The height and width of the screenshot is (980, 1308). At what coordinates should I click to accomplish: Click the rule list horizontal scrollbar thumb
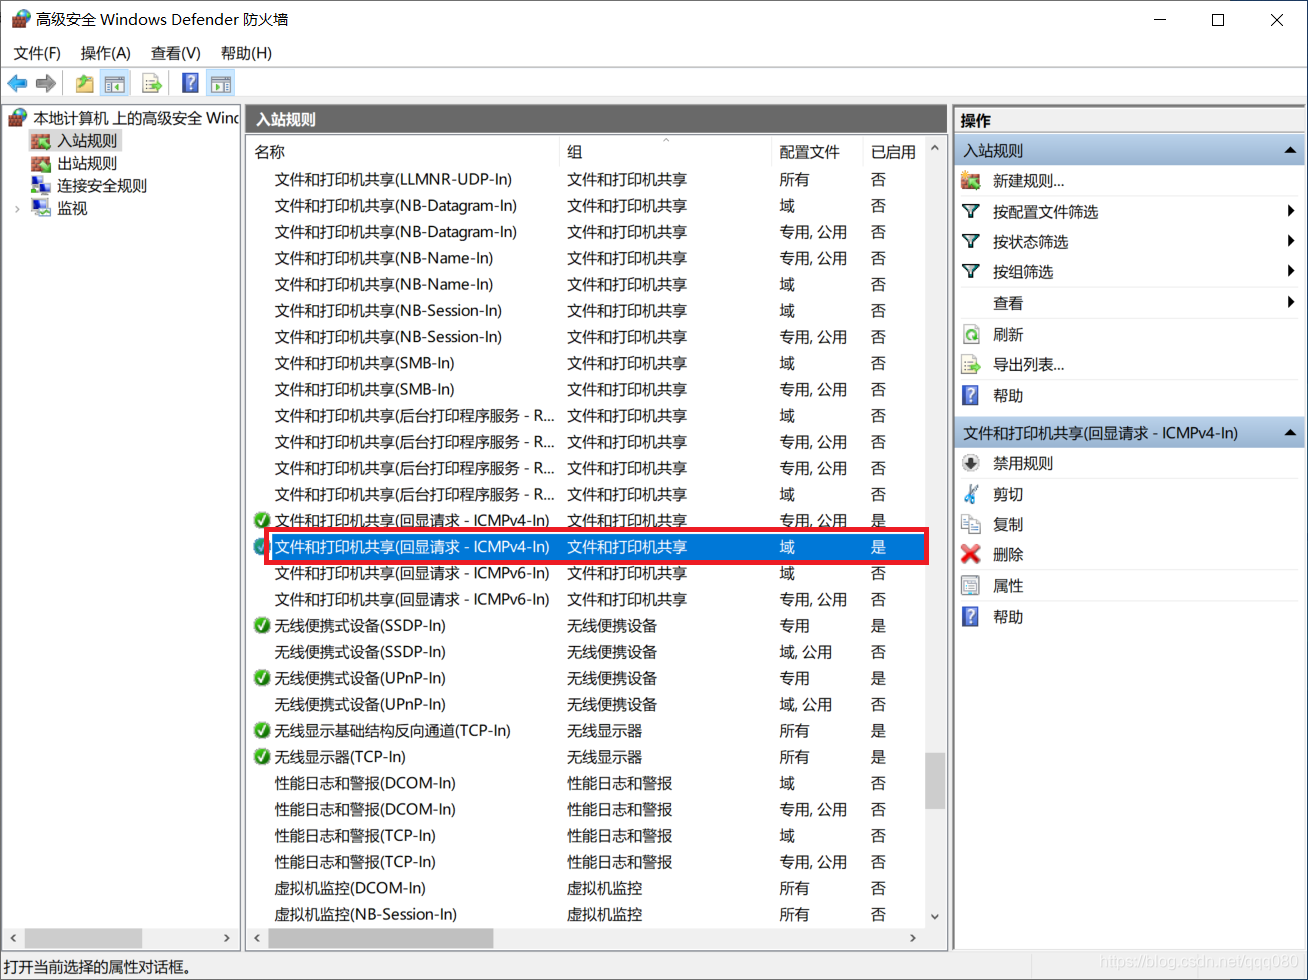point(381,938)
